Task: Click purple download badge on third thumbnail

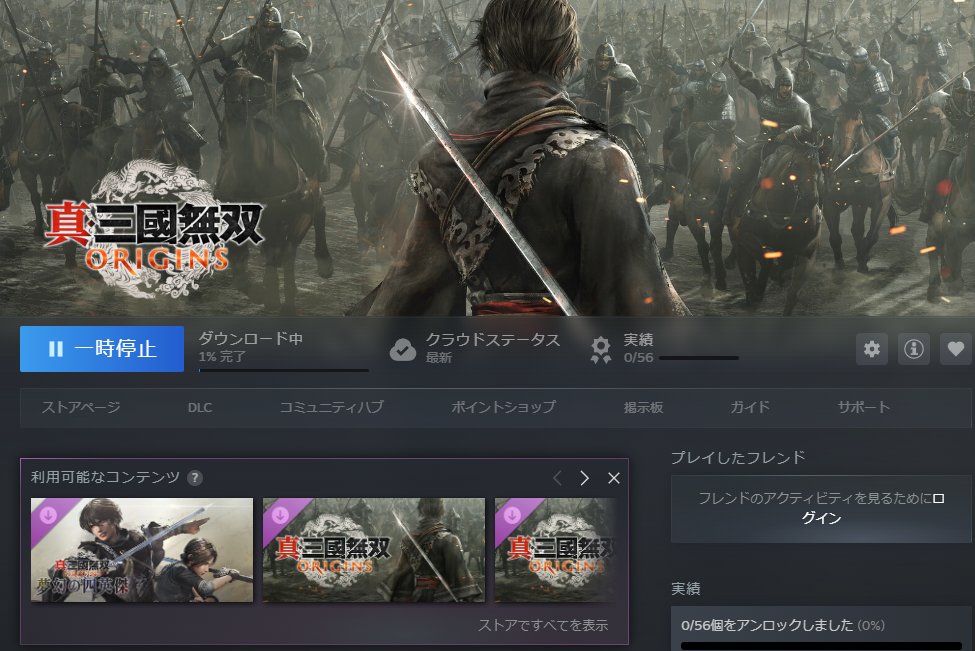Action: [x=512, y=515]
